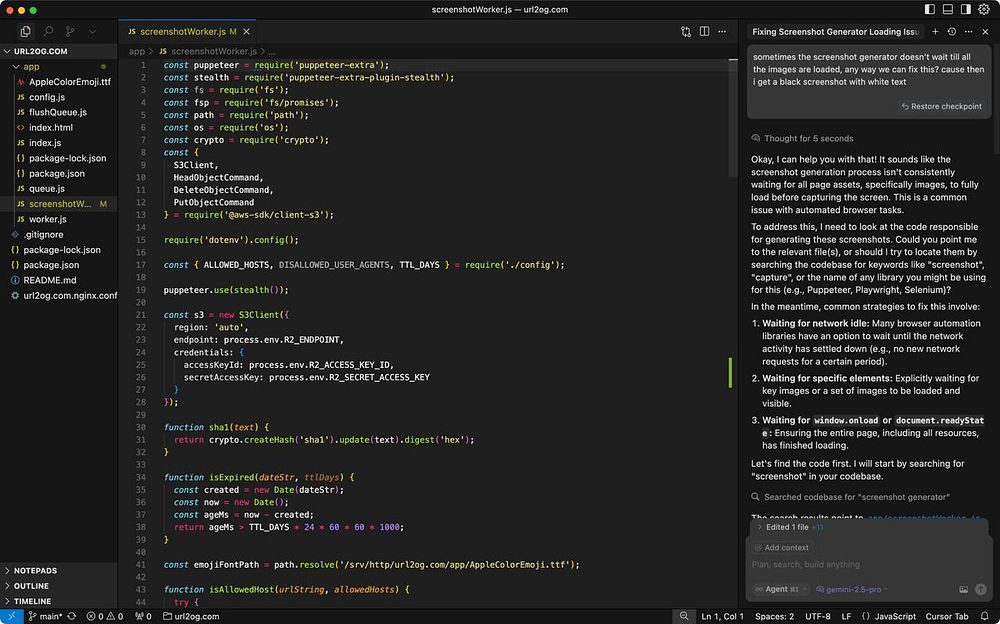Viewport: 1000px width, 624px height.
Task: Open the Source Control view icon
Action: (70, 32)
